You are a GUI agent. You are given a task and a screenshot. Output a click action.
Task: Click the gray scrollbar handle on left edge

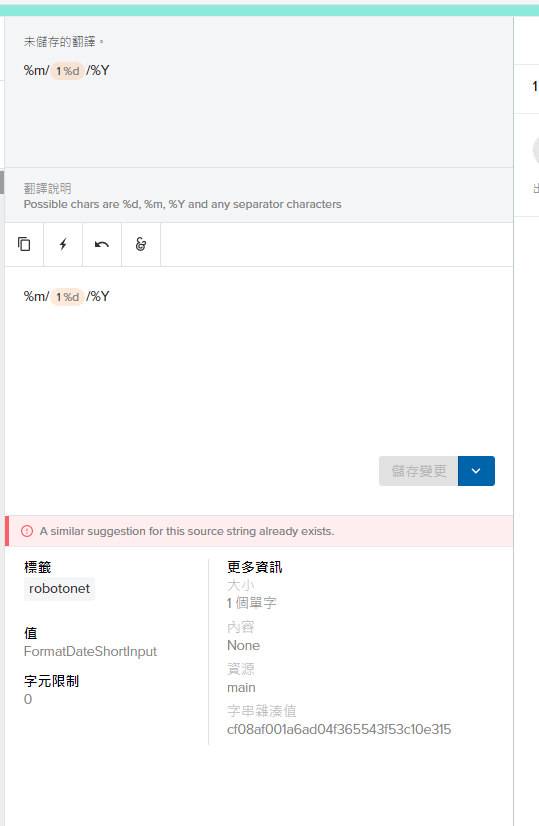2,182
